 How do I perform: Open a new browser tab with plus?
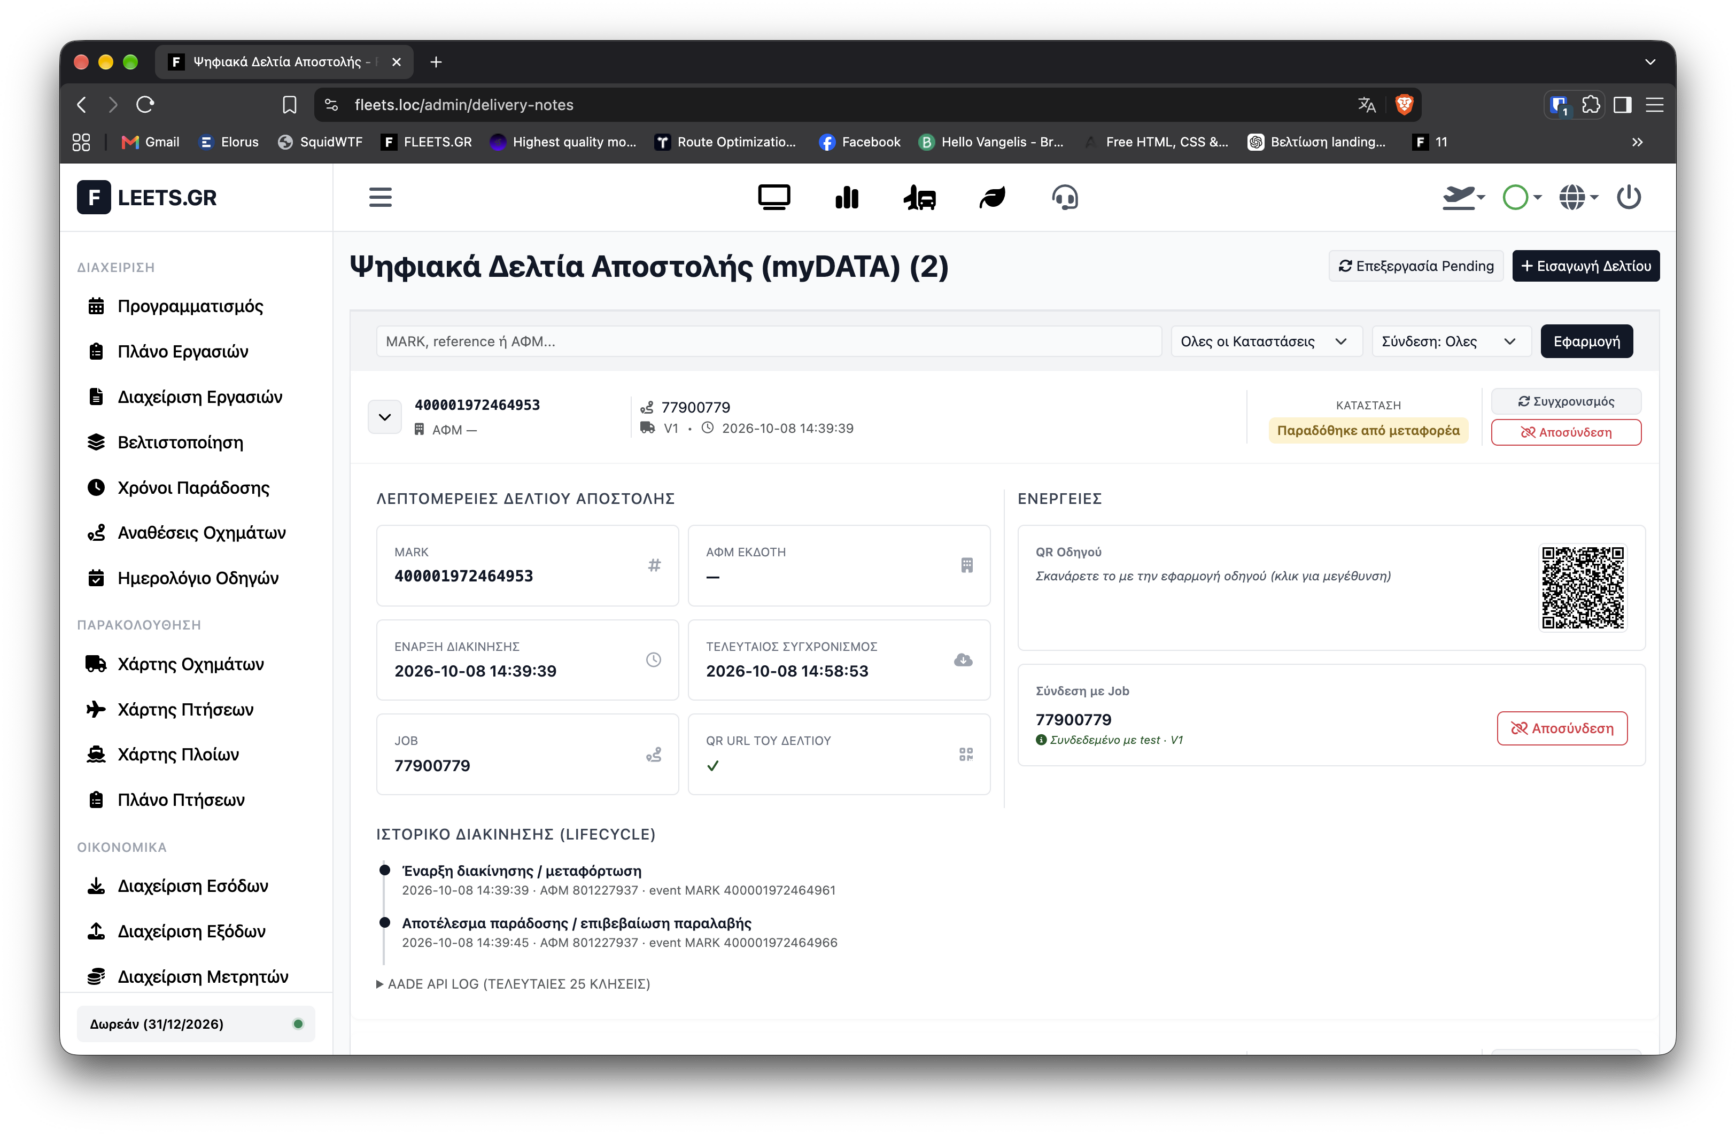pyautogui.click(x=436, y=62)
